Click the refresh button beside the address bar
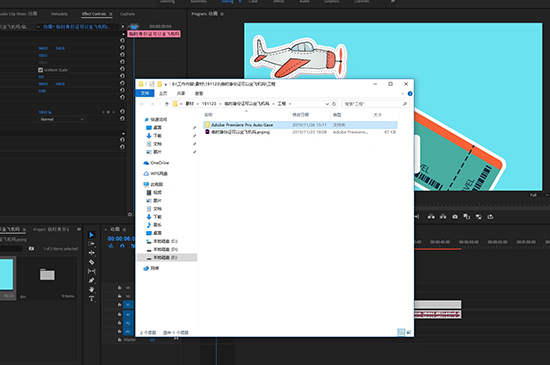Screen dimensions: 550x365 [334, 104]
